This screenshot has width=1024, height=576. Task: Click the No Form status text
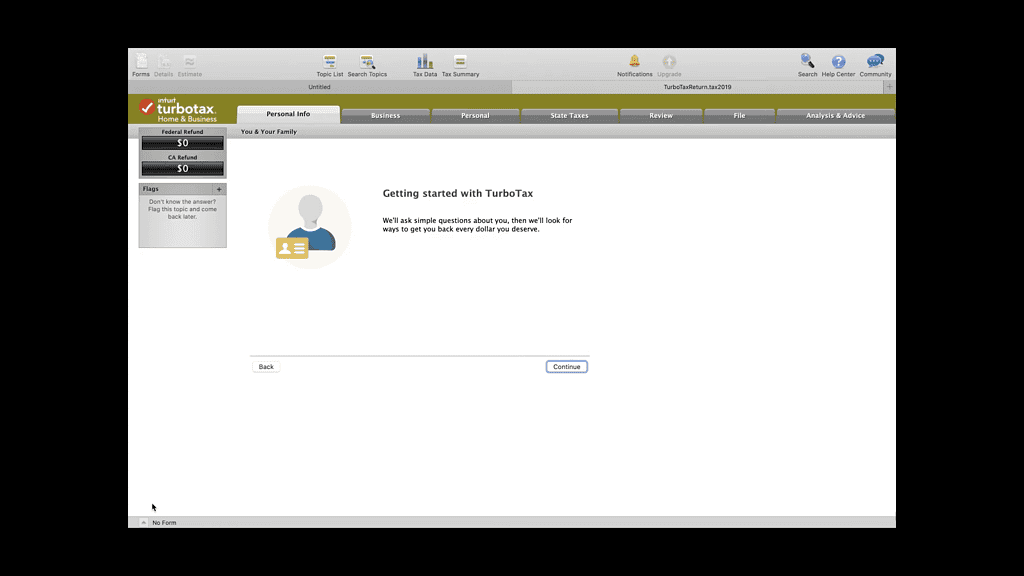coord(164,522)
